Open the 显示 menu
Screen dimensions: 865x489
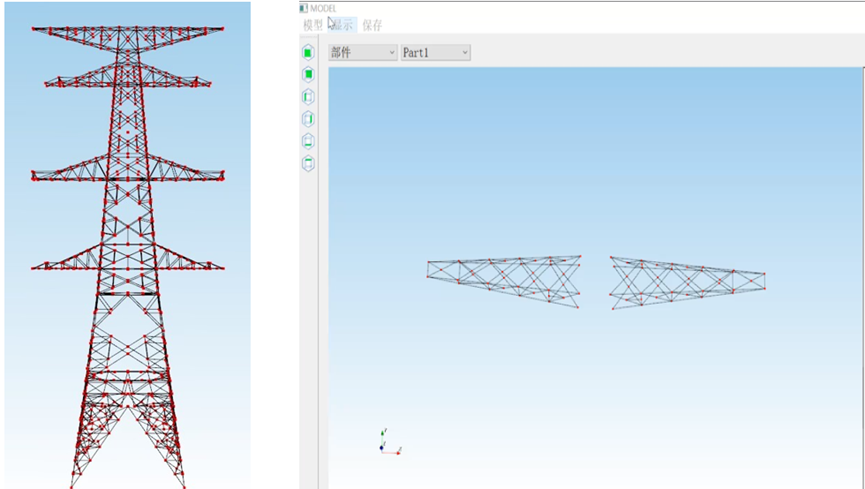pyautogui.click(x=342, y=25)
